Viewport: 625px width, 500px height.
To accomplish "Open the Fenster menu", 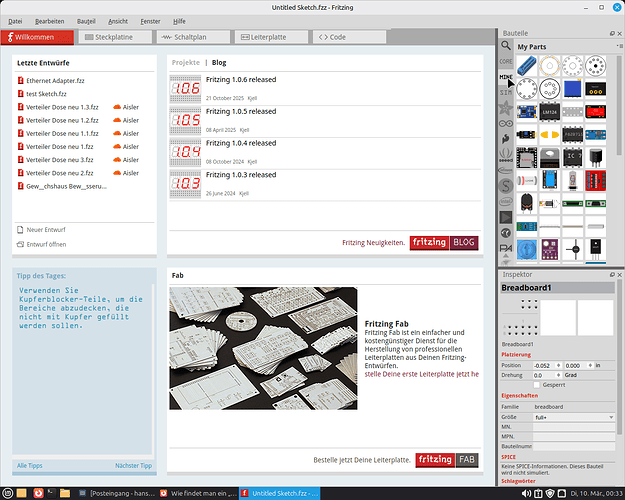I will coord(150,21).
